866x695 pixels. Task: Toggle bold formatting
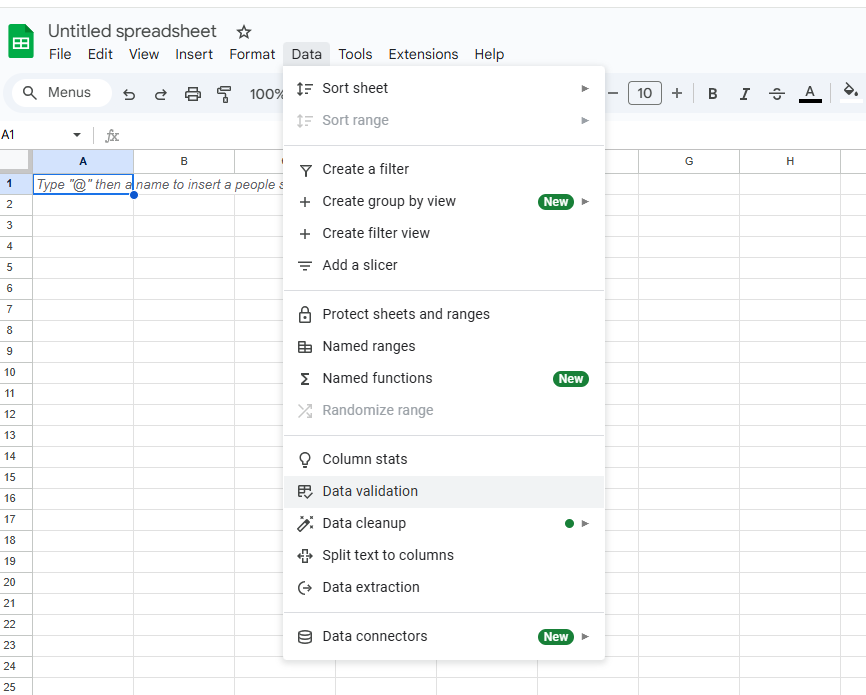tap(713, 94)
